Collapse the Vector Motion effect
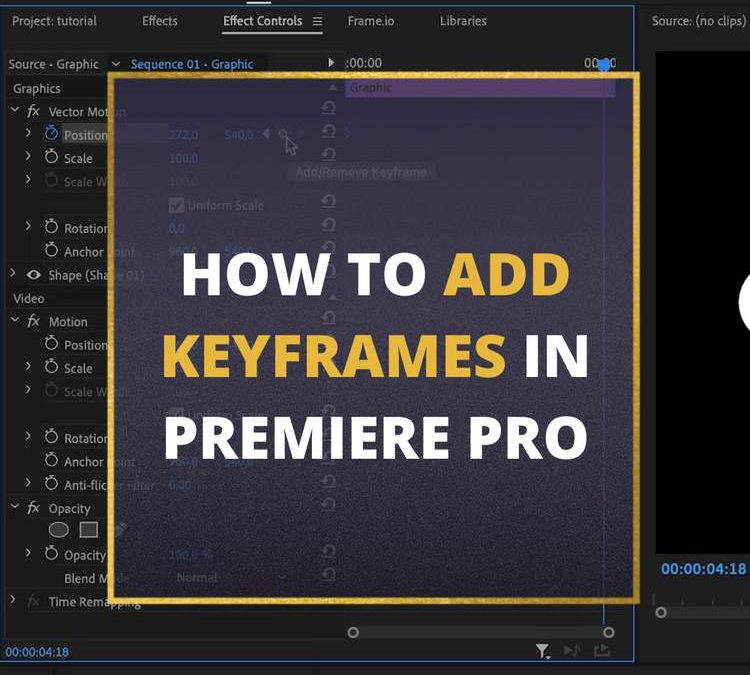Viewport: 750px width, 675px height. click(15, 111)
